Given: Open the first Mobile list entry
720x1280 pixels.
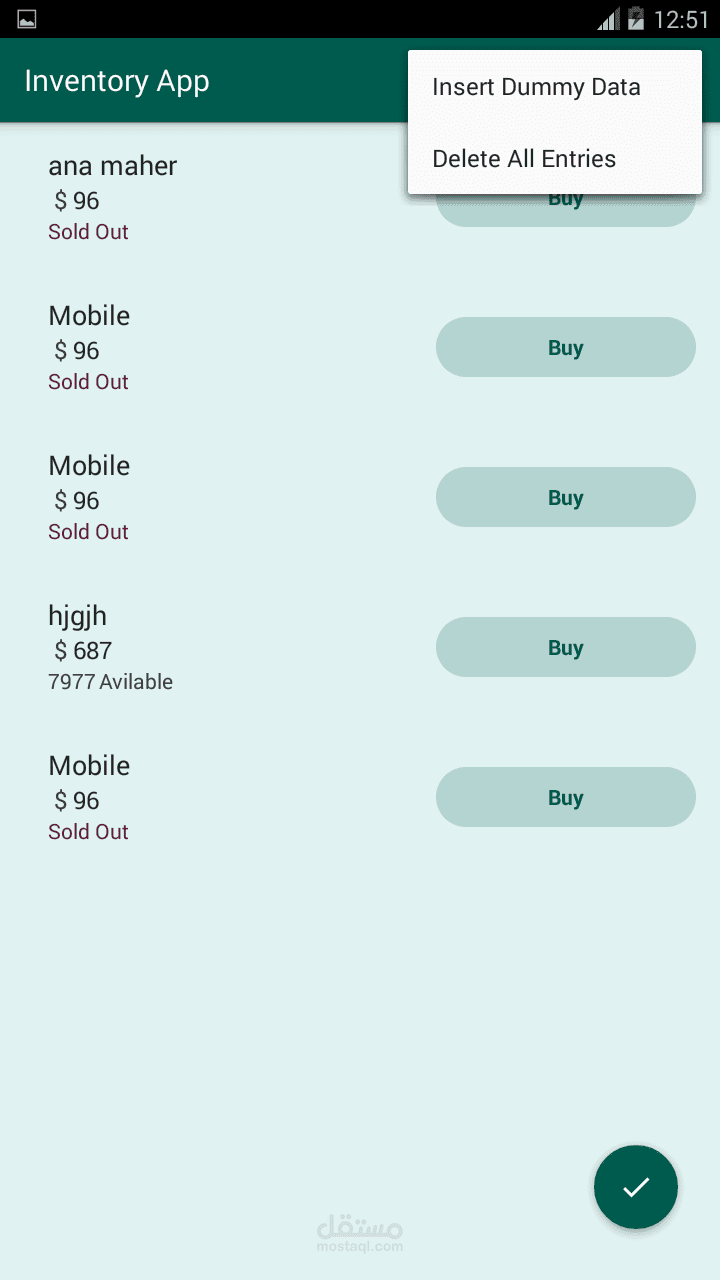Looking at the screenshot, I should point(89,316).
